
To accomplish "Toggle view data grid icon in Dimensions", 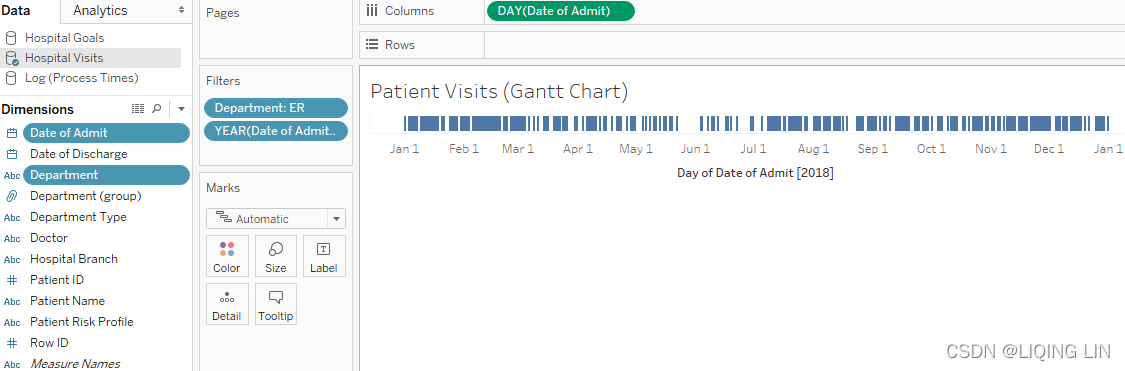I will pyautogui.click(x=138, y=108).
